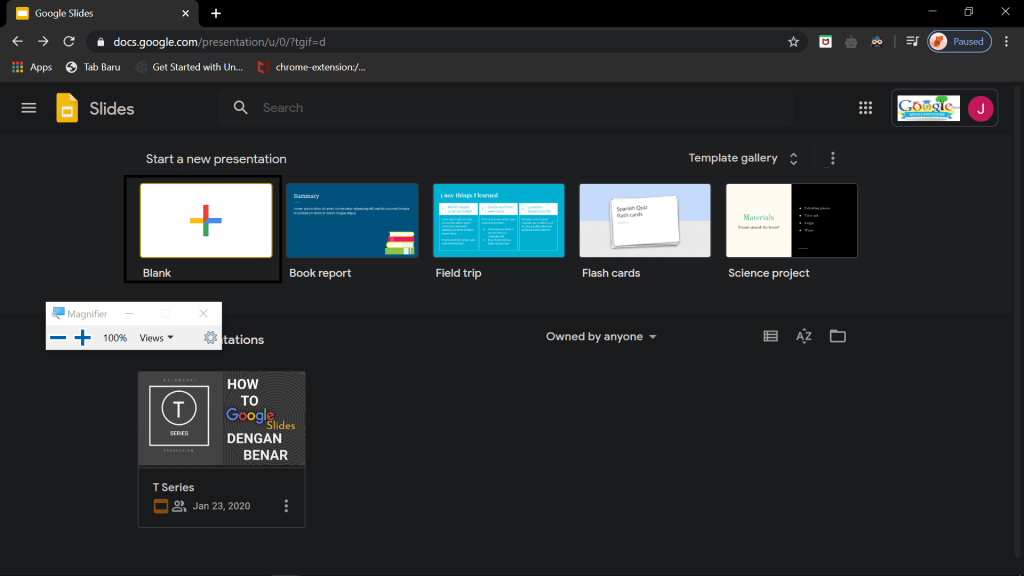Open the Magnifier Views dropdown

(156, 338)
